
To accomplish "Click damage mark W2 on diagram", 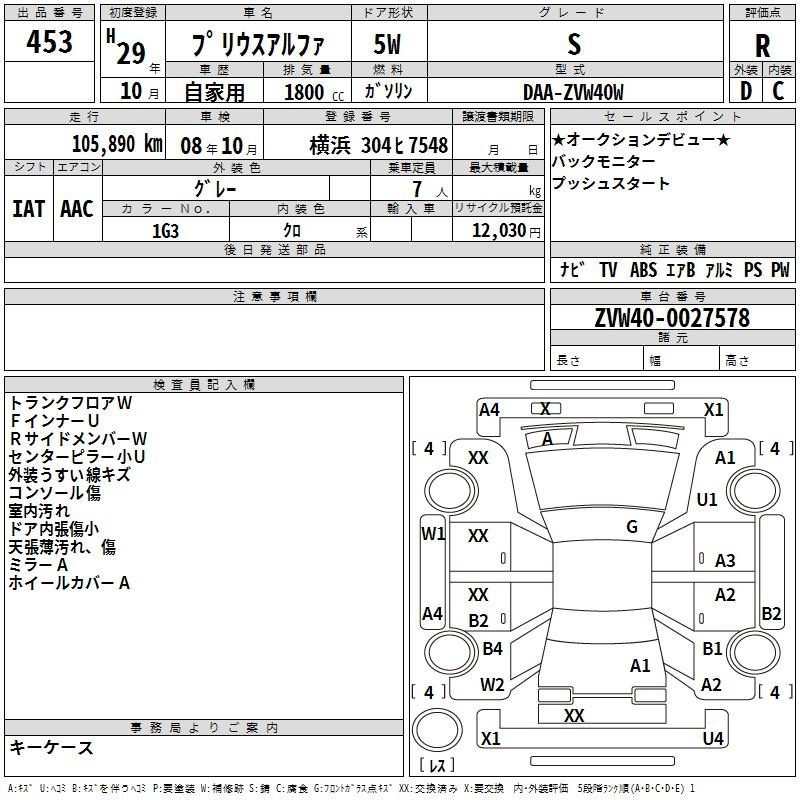I will (492, 685).
